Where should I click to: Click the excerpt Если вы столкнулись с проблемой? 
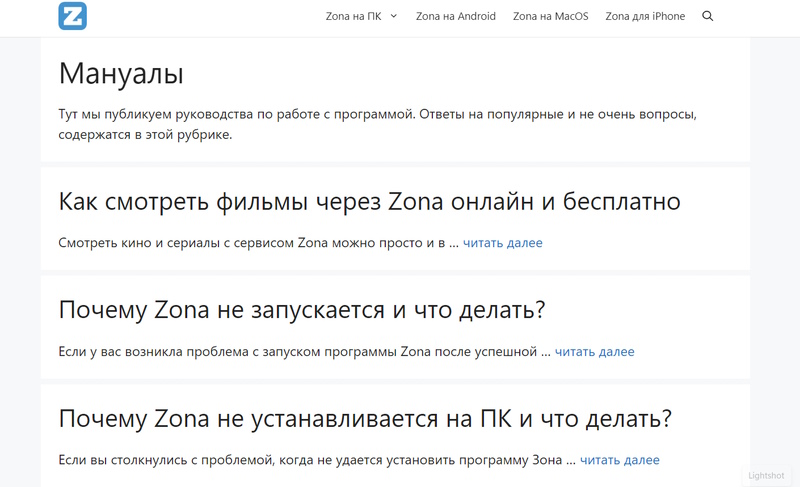(317, 460)
